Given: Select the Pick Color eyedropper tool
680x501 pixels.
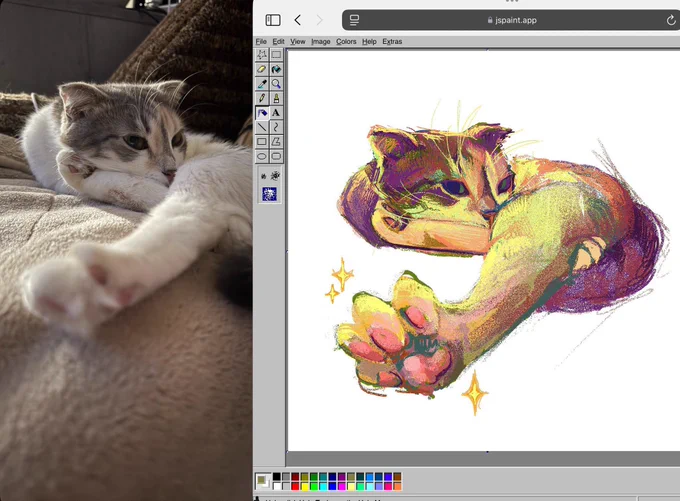Looking at the screenshot, I should click(x=262, y=84).
